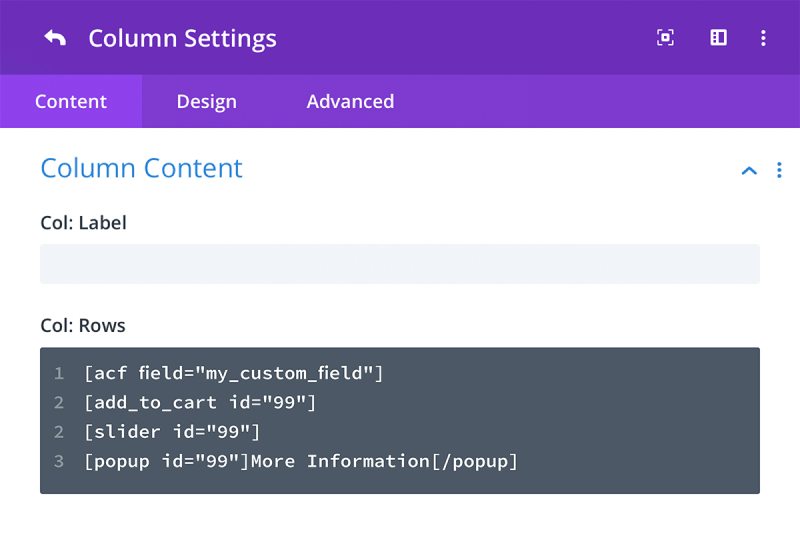Click the slider id shortcode line
The width and height of the screenshot is (800, 534).
(x=172, y=432)
